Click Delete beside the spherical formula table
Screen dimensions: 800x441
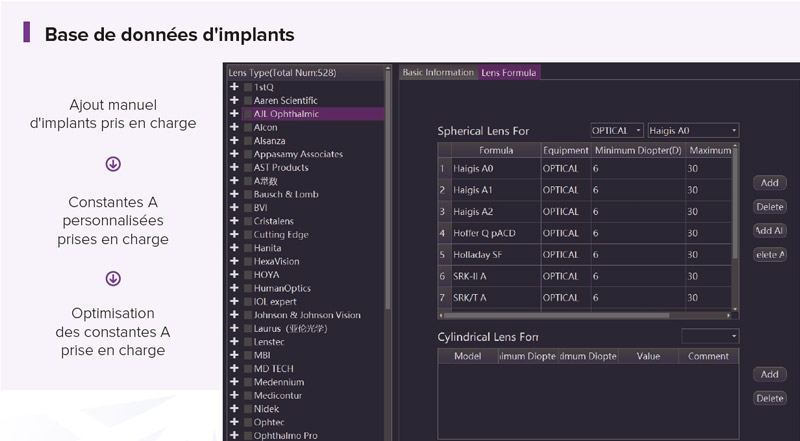click(x=769, y=207)
